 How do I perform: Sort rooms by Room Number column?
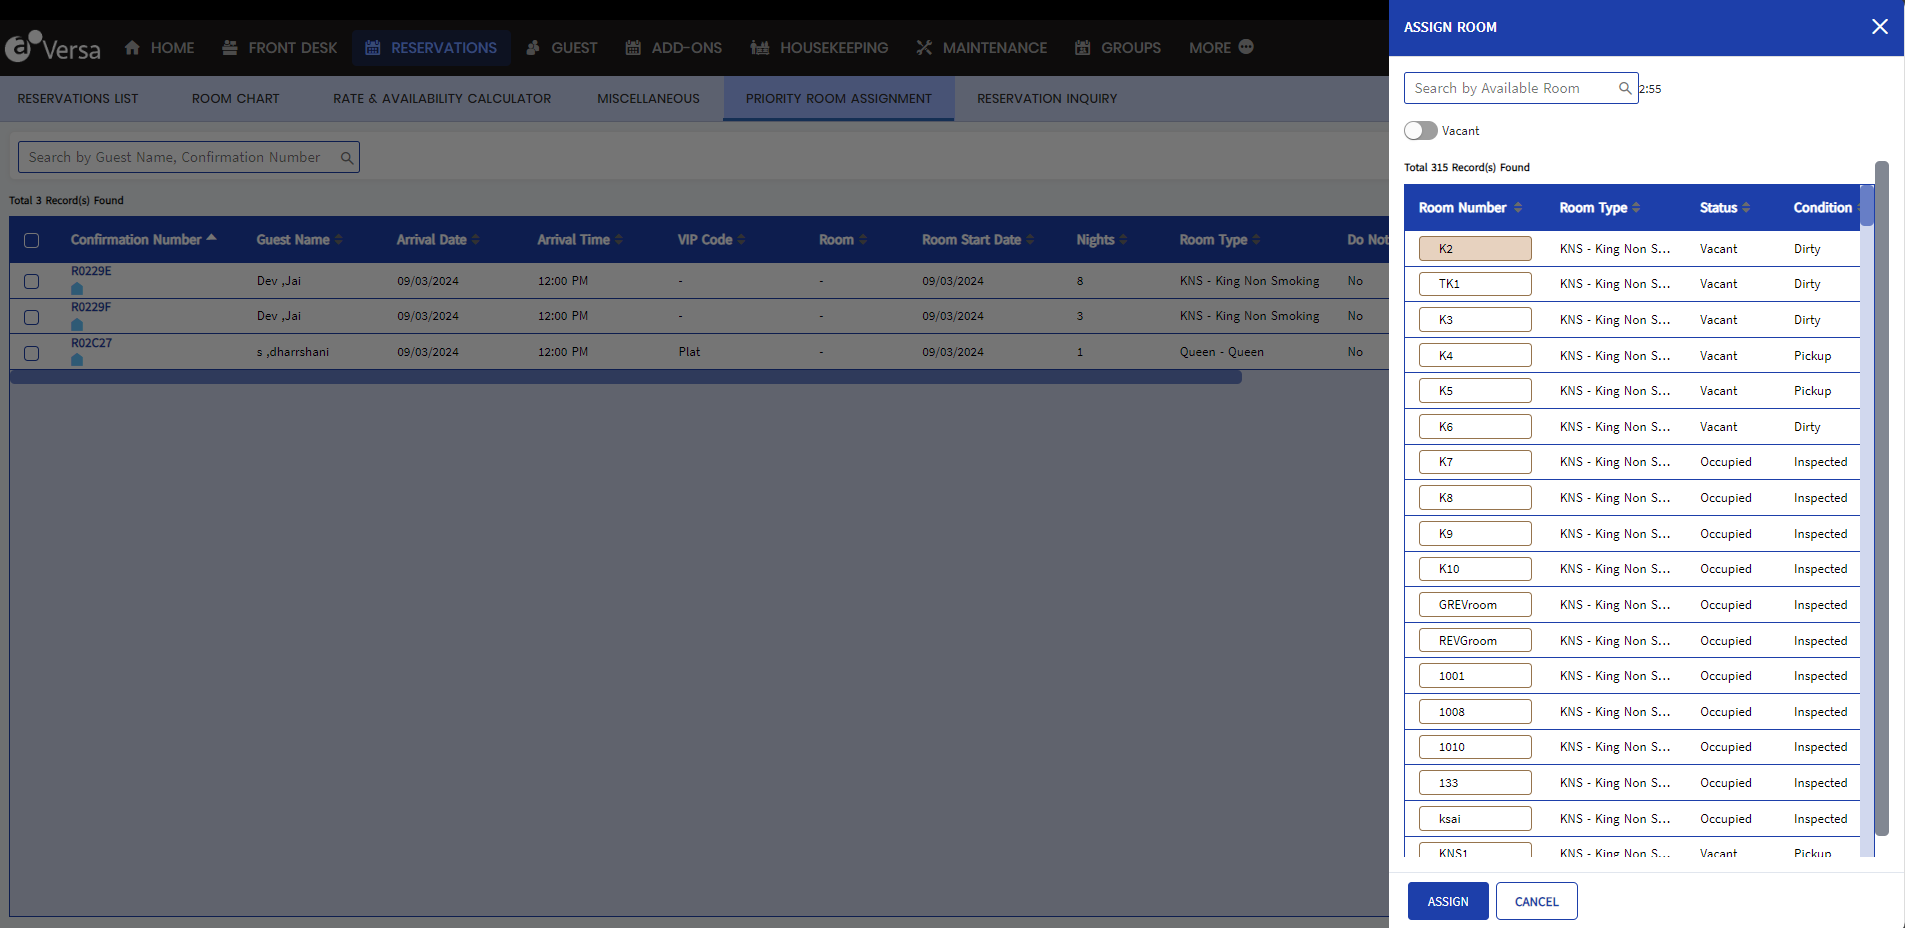pyautogui.click(x=1466, y=207)
